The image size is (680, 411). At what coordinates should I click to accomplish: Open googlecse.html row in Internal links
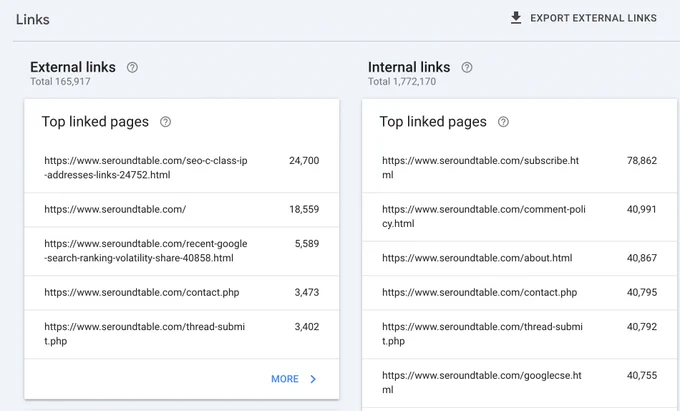[520, 383]
